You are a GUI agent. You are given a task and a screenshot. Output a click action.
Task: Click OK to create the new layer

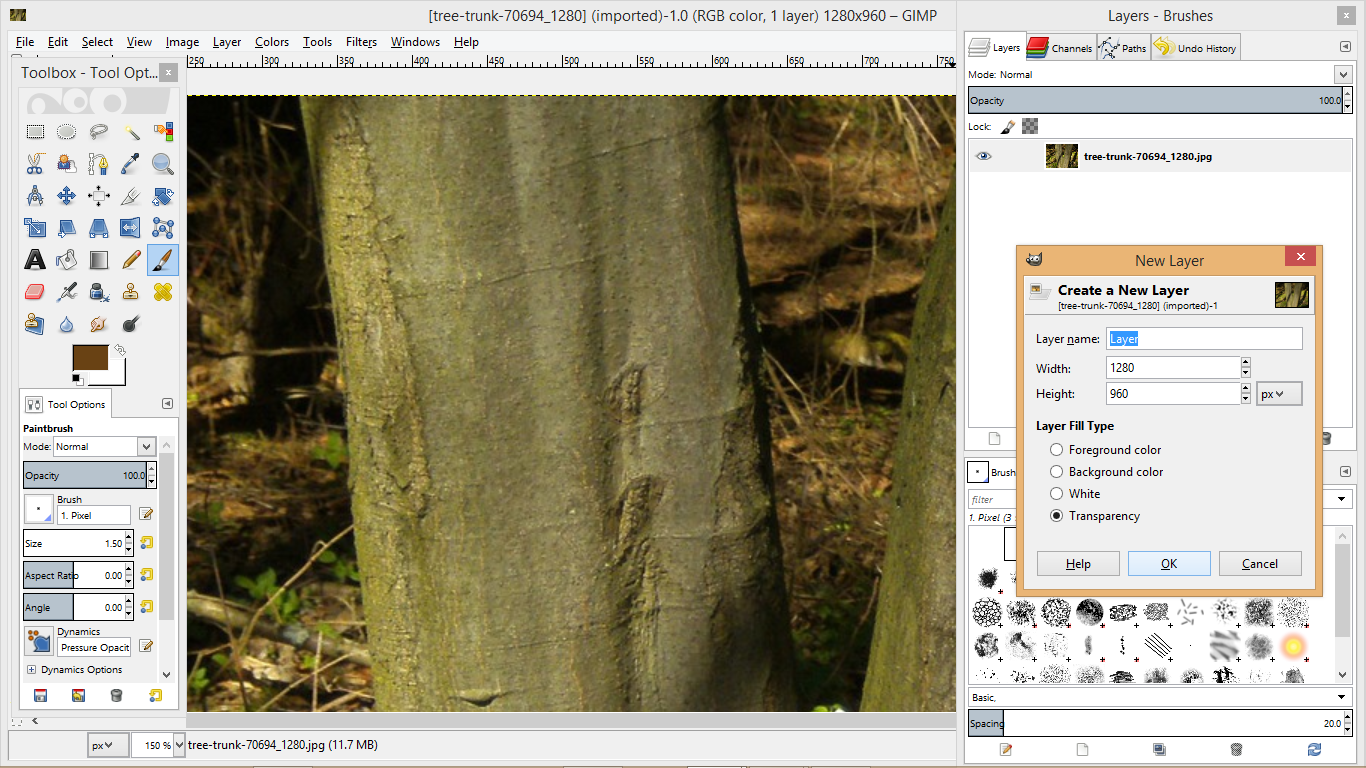[1169, 563]
